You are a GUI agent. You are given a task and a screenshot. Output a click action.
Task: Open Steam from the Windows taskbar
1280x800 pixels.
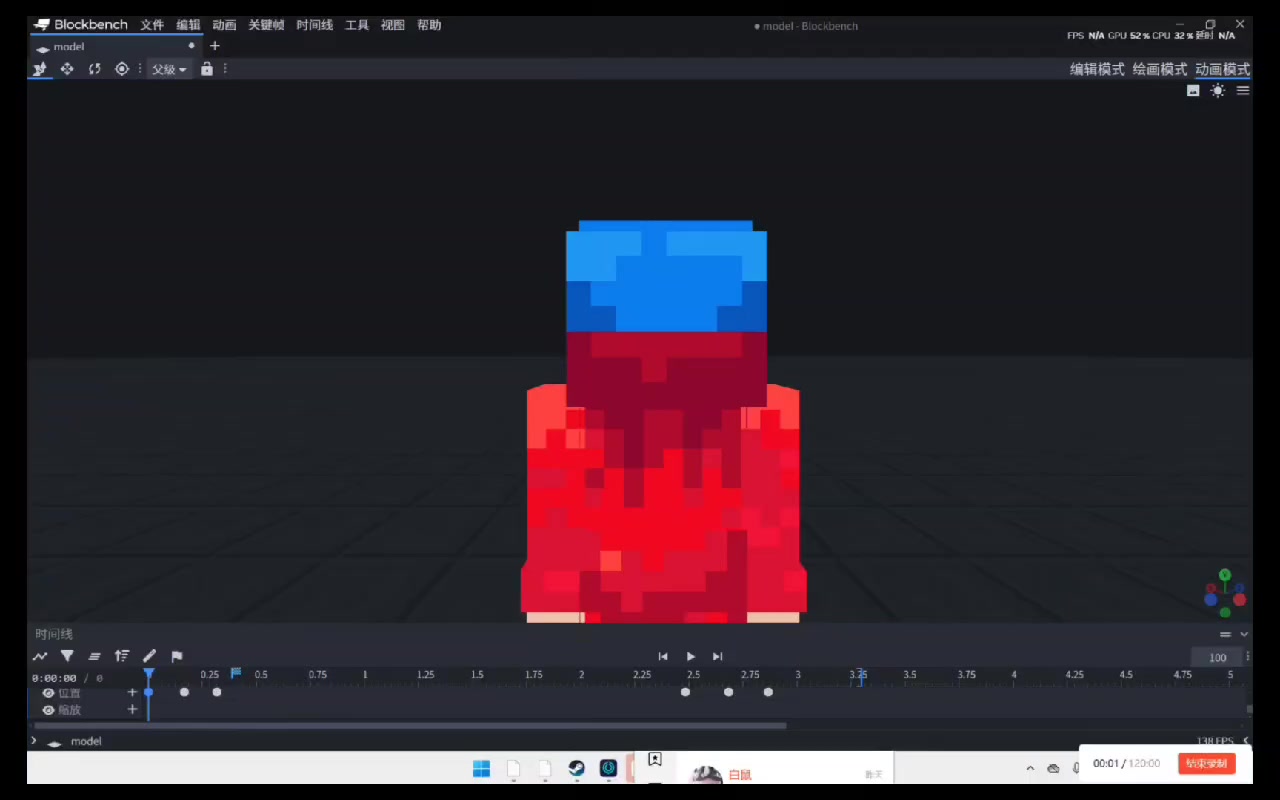(577, 768)
